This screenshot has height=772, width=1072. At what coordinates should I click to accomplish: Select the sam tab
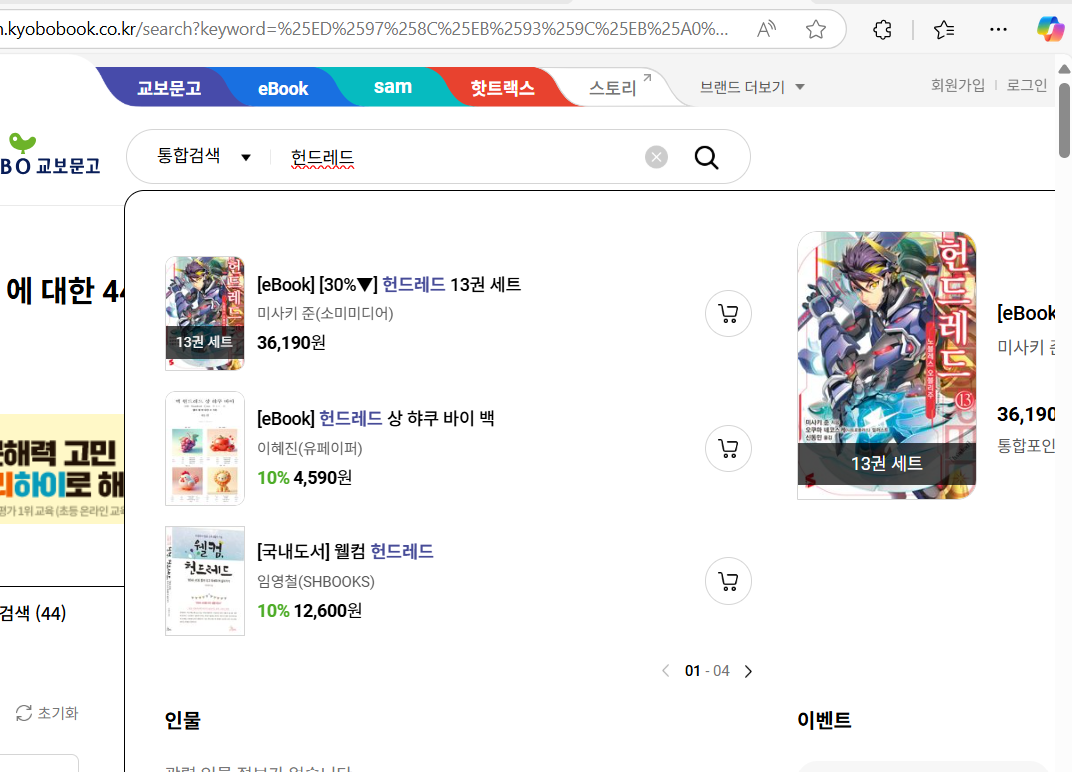click(392, 87)
